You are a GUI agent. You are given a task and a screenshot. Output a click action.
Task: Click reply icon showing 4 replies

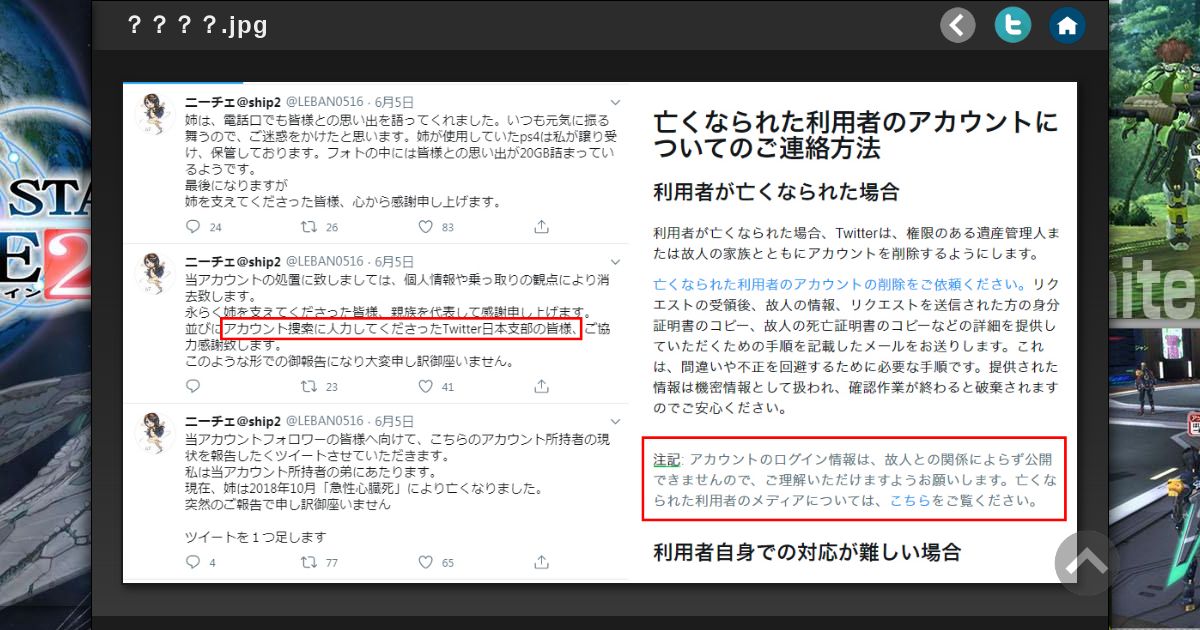tap(192, 562)
